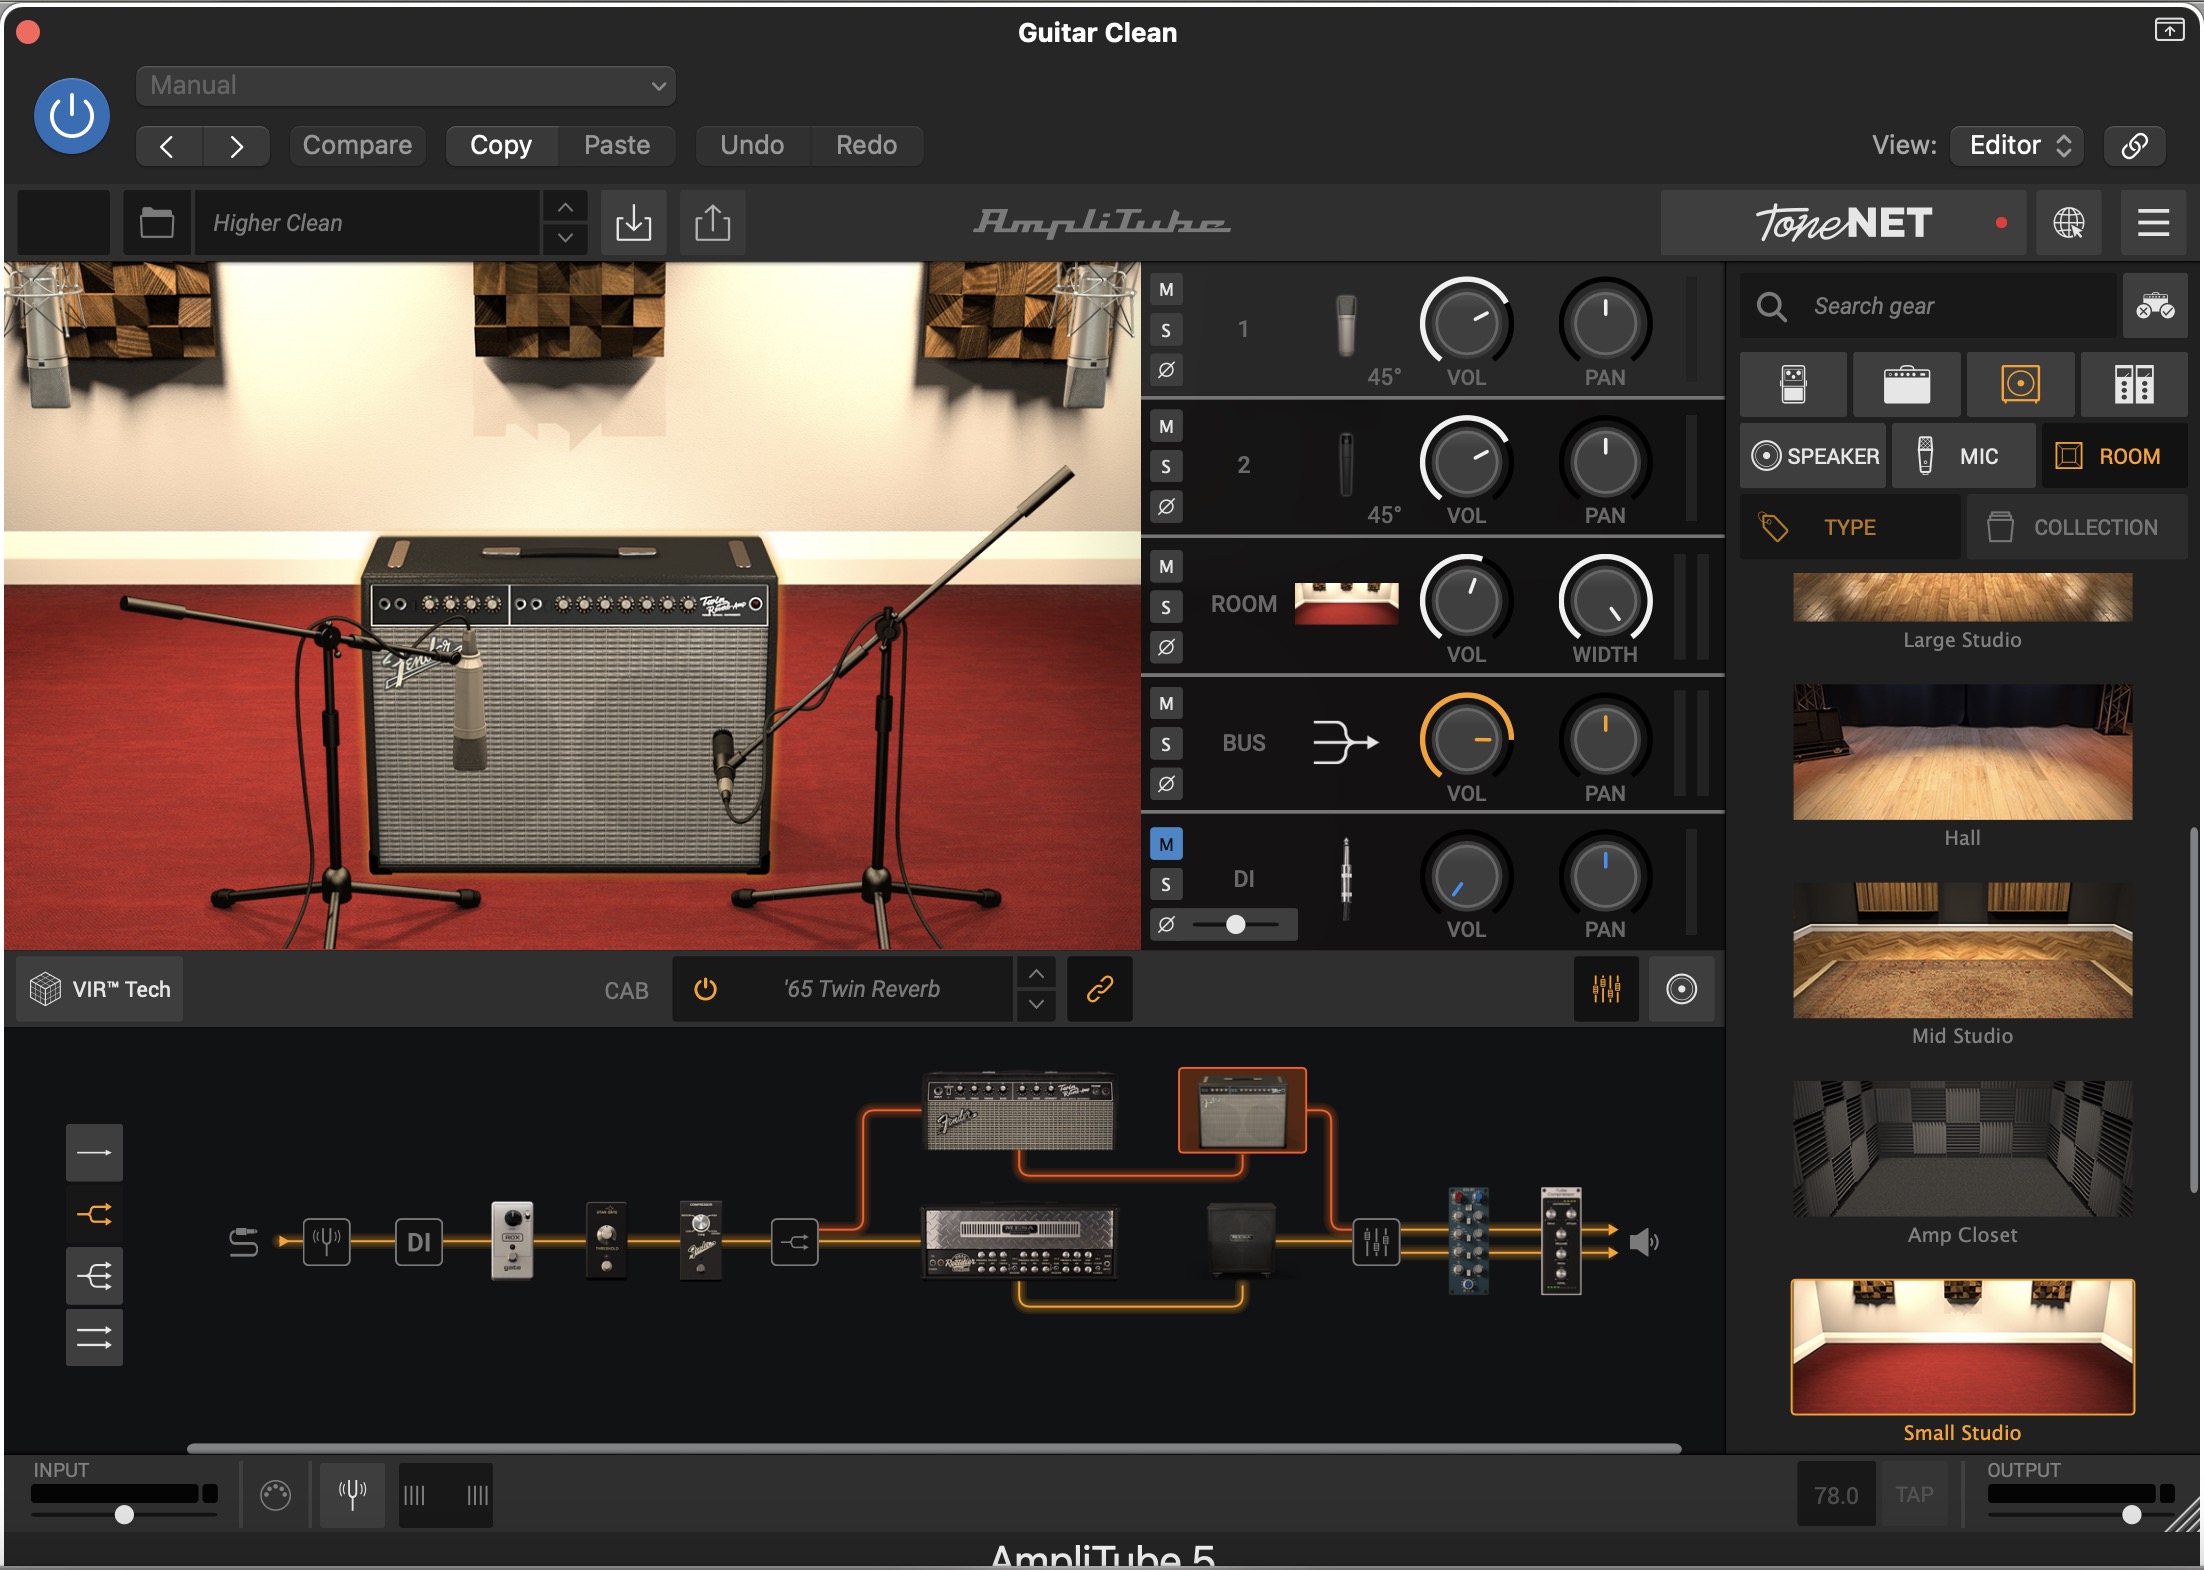Solo the BUS channel
Image resolution: width=2204 pixels, height=1570 pixels.
[1166, 744]
